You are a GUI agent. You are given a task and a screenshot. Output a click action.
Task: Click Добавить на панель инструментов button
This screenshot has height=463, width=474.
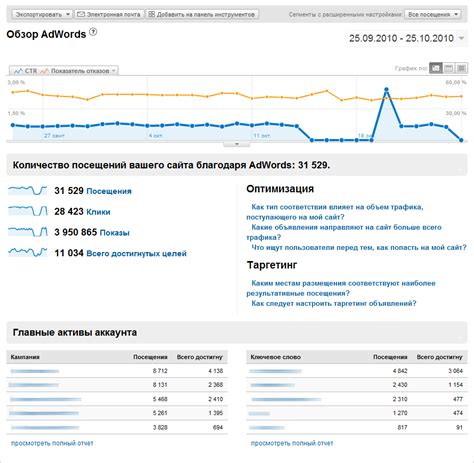pos(202,14)
